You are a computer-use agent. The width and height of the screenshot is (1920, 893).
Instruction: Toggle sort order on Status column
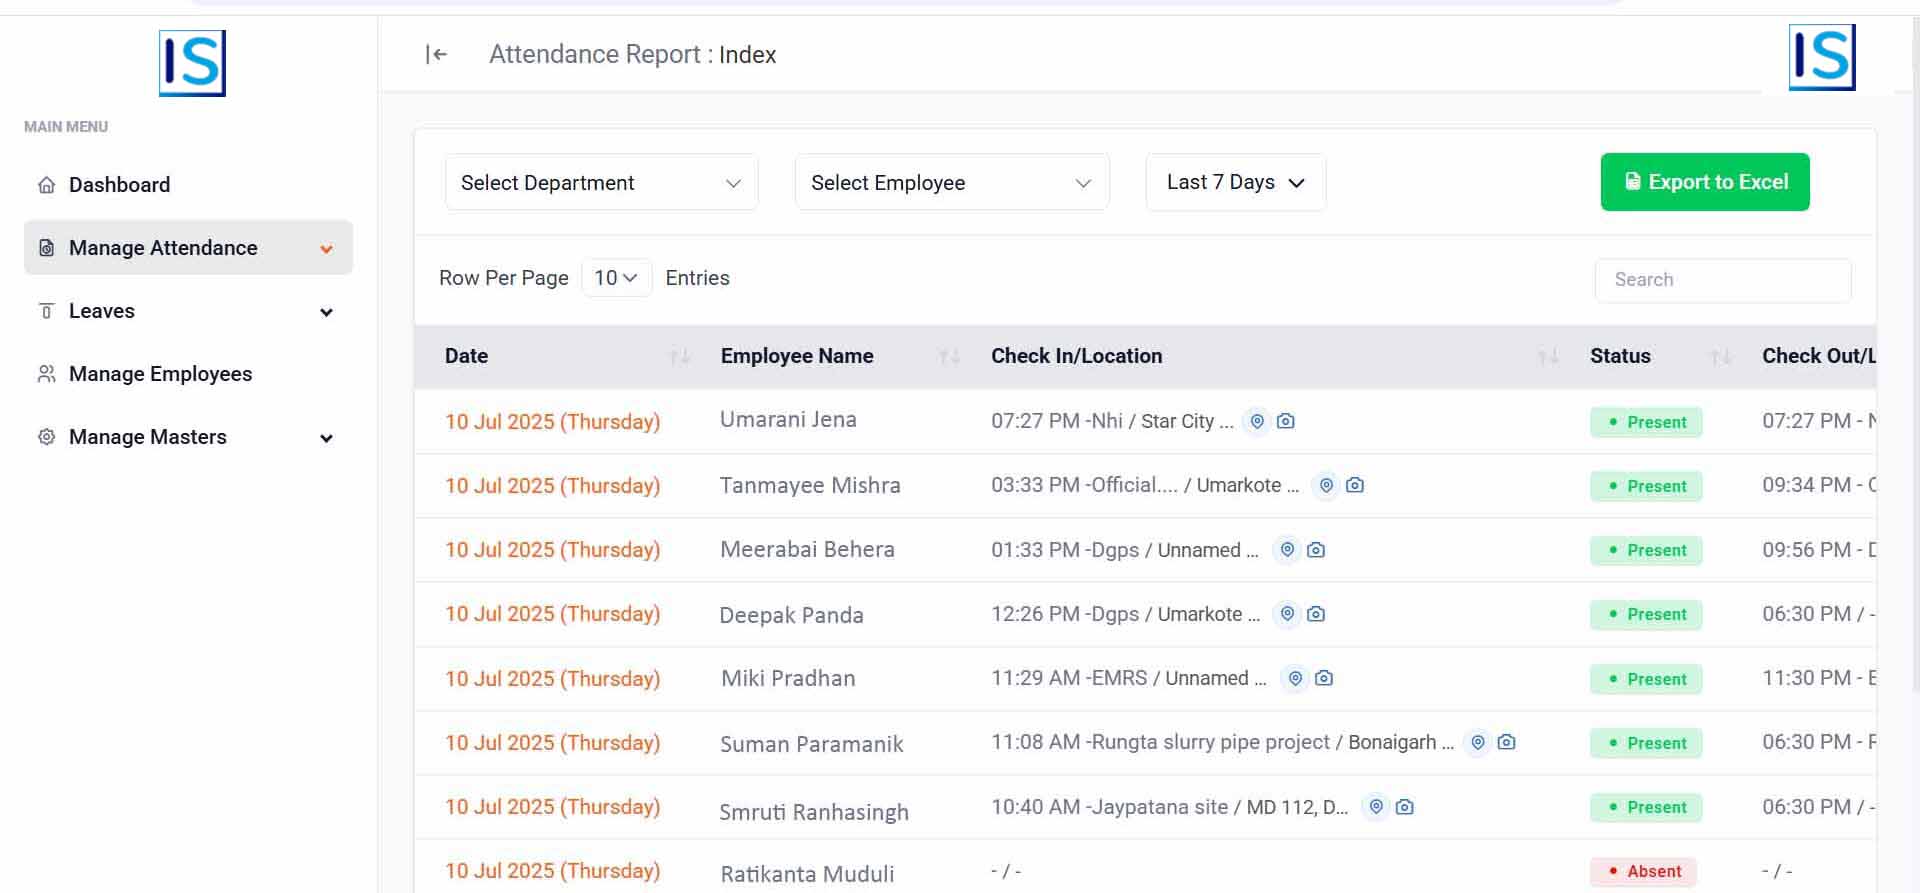pyautogui.click(x=1720, y=357)
